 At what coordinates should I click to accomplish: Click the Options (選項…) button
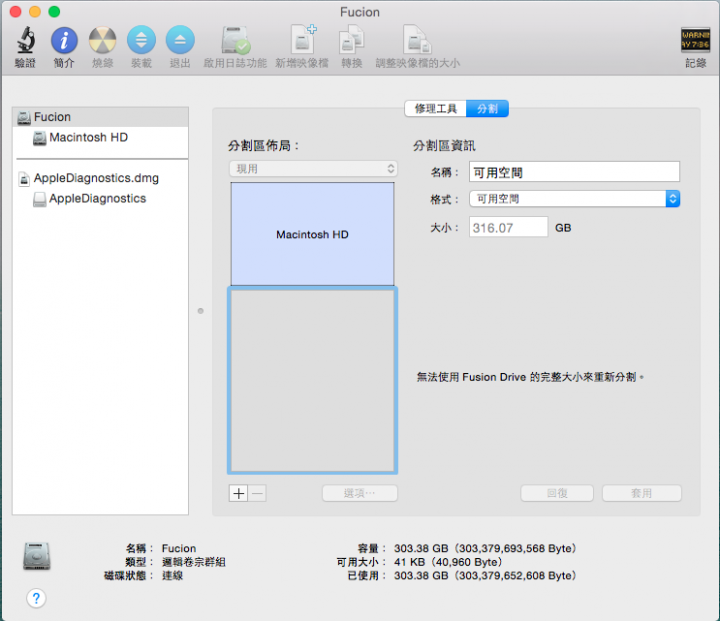tap(360, 493)
